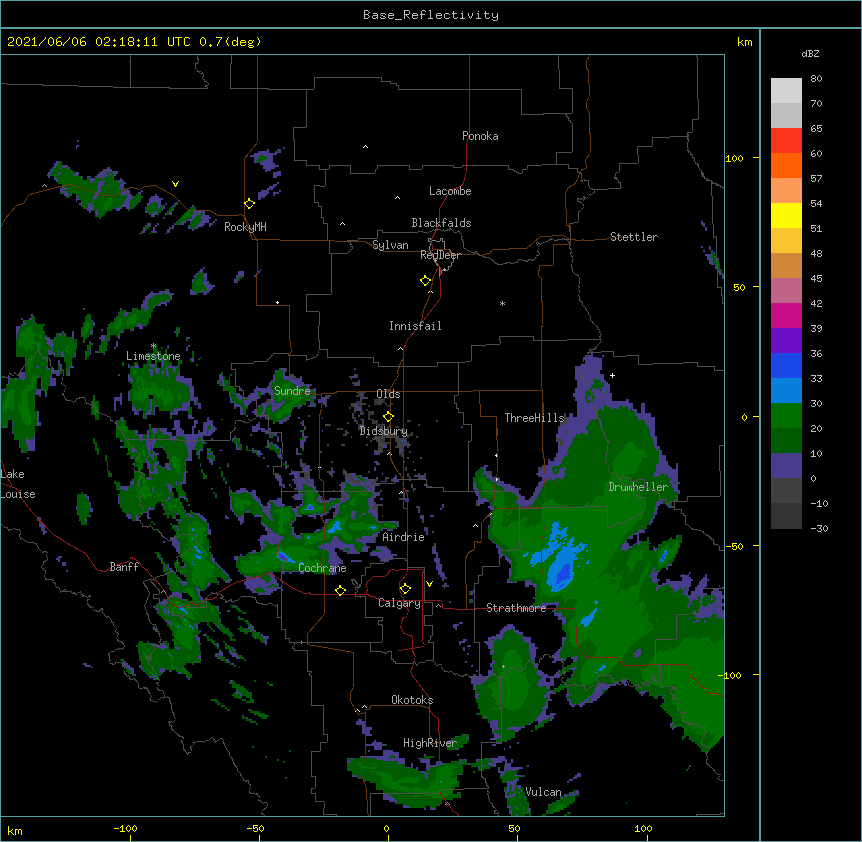Click the Banff label
862x842 pixels.
pyautogui.click(x=124, y=567)
